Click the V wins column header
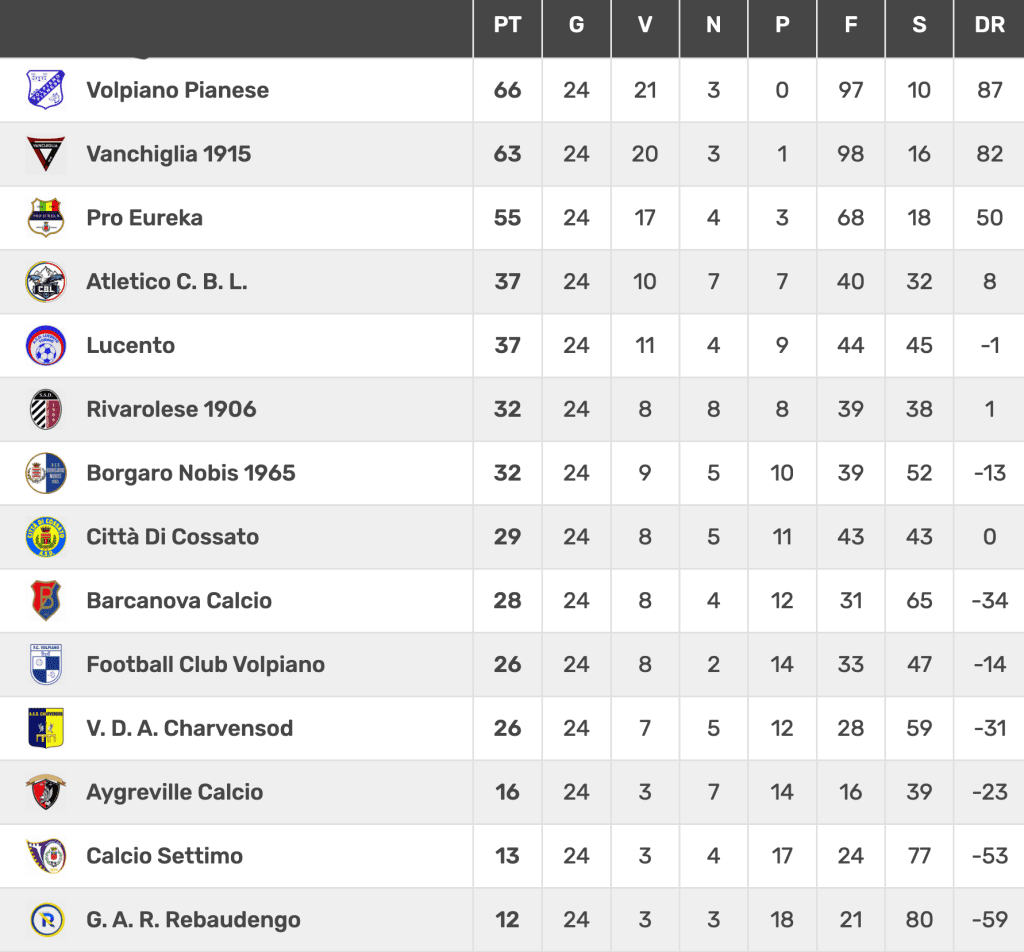Image resolution: width=1024 pixels, height=952 pixels. (645, 25)
